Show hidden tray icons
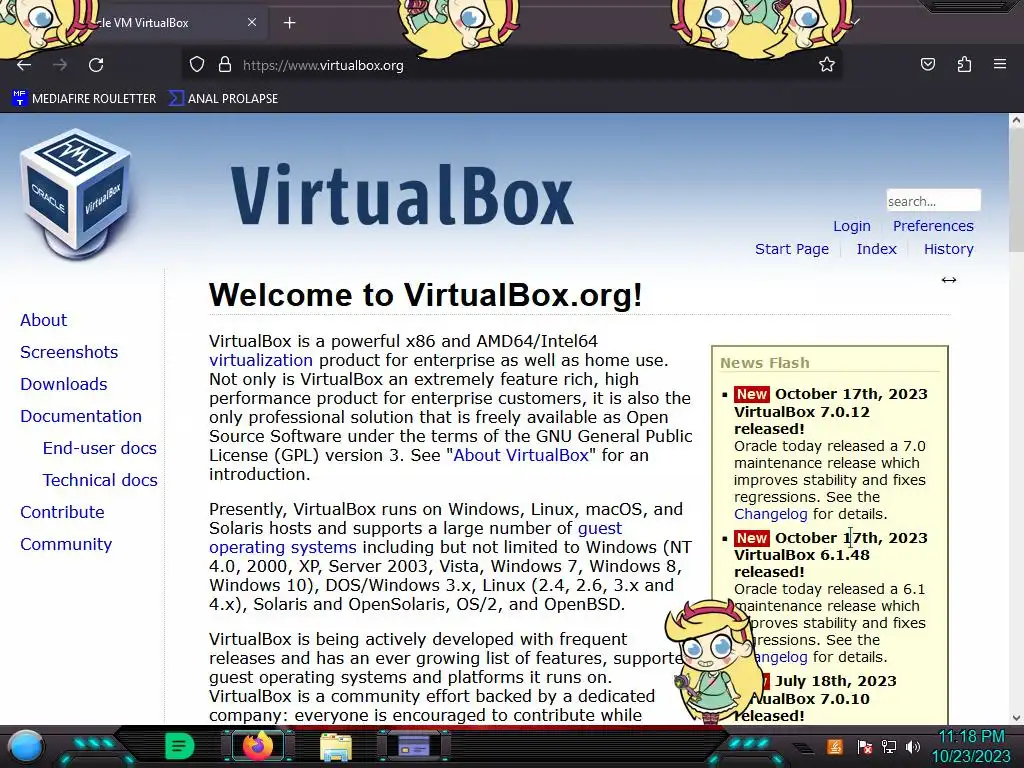 click(805, 748)
